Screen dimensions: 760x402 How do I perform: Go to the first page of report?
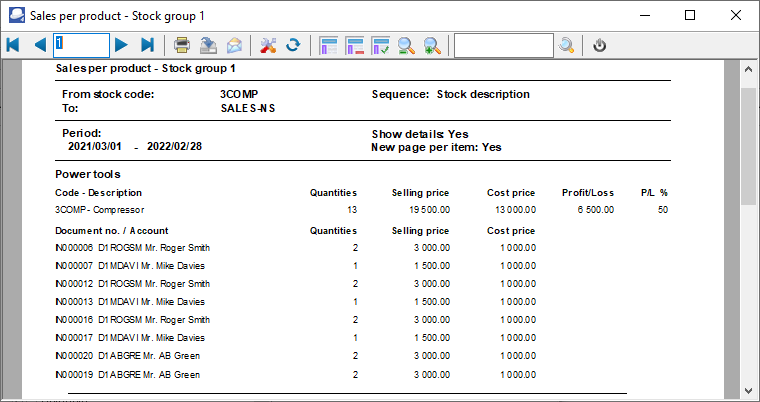tap(13, 45)
